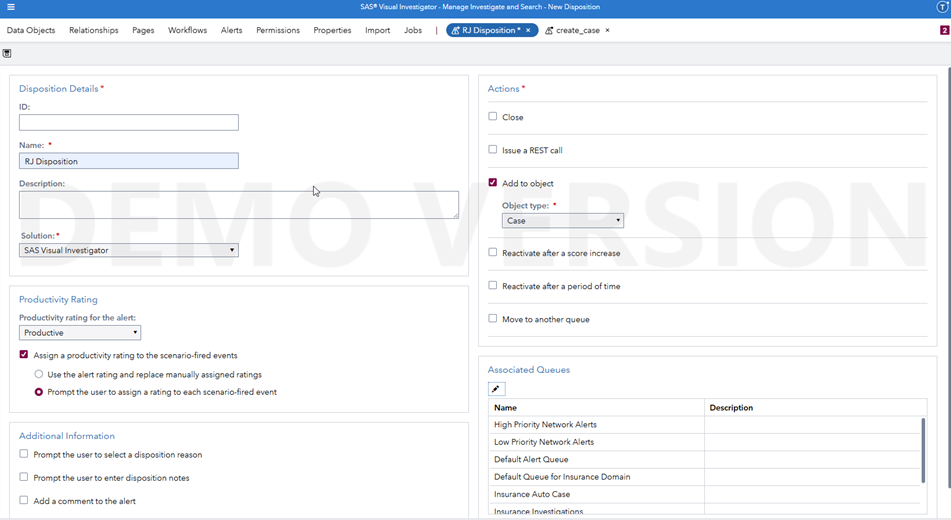
Task: Open the Workflows section
Action: (187, 30)
